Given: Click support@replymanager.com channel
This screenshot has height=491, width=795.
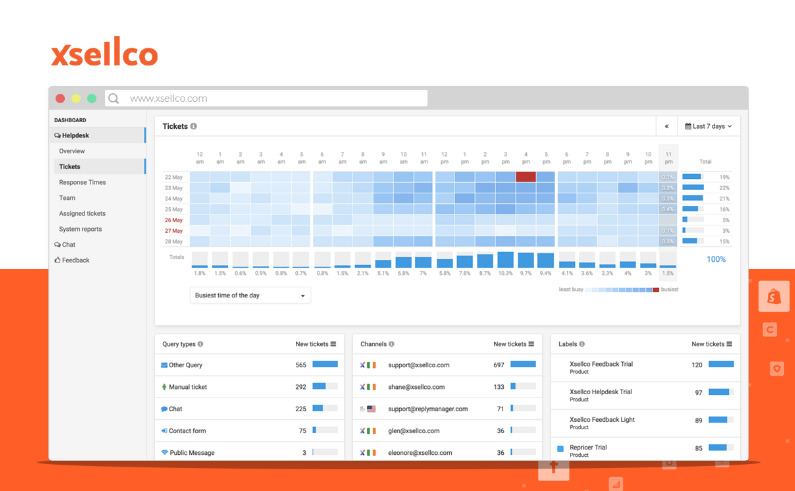Looking at the screenshot, I should tap(428, 409).
